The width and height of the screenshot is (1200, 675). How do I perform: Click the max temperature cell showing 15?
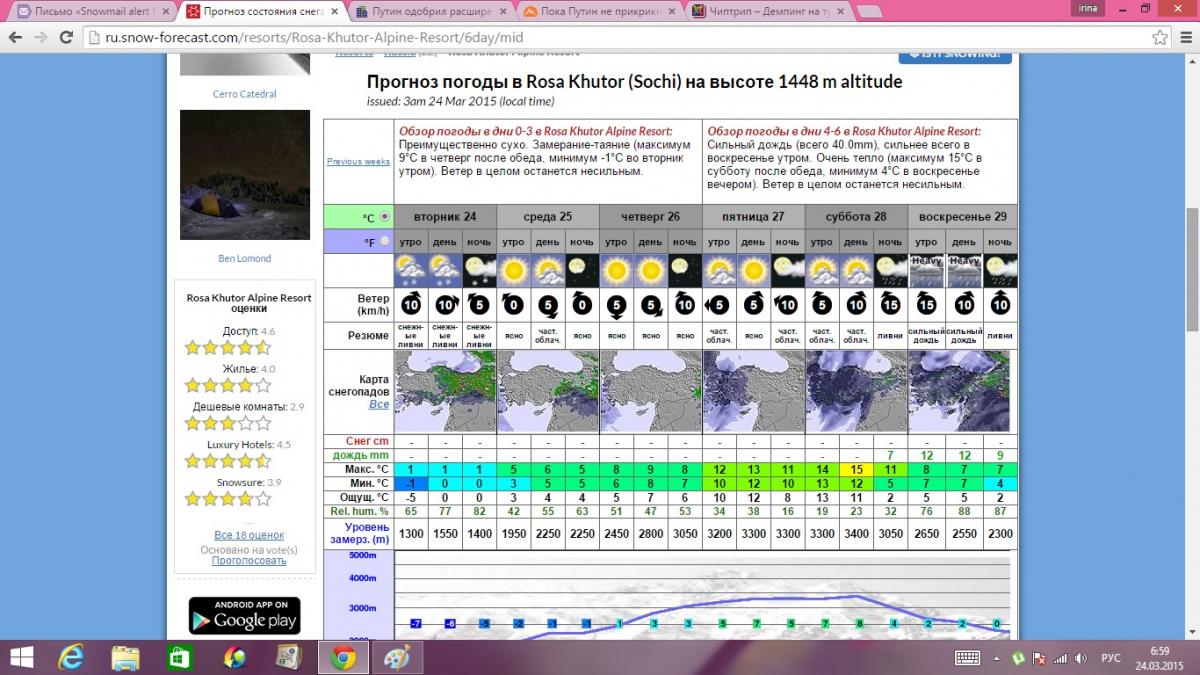pos(856,469)
